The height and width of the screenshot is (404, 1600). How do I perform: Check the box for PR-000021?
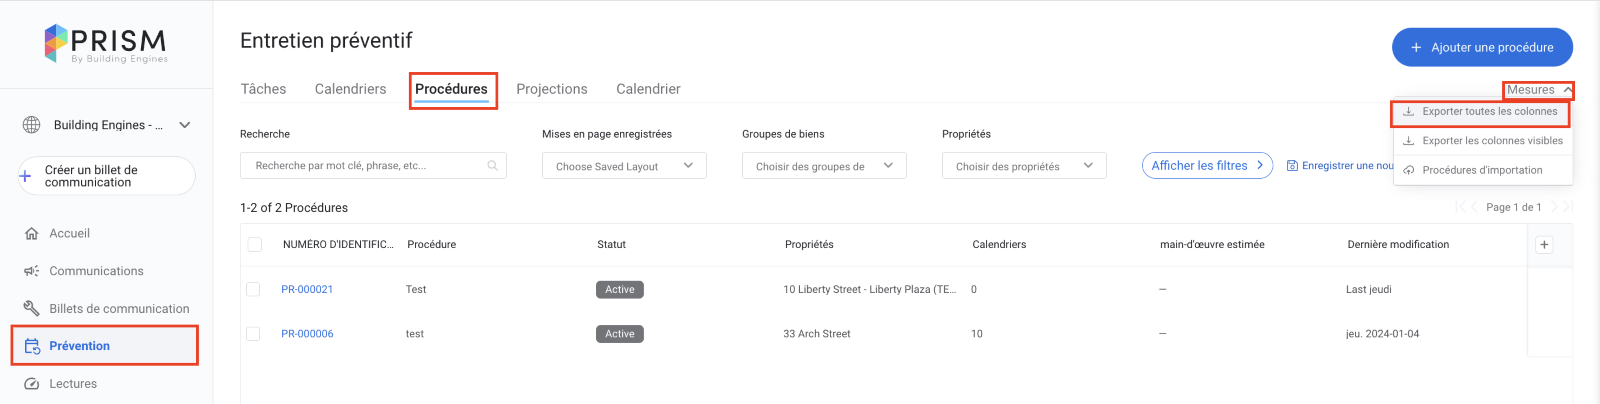(x=253, y=290)
